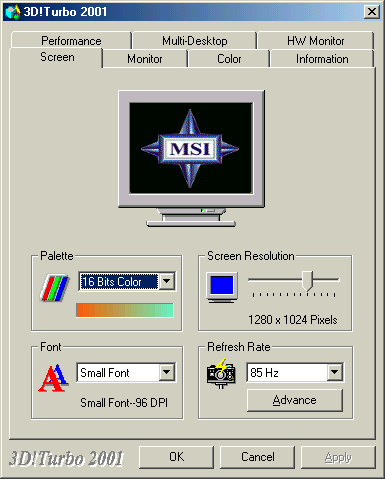Open the Color tab
The image size is (385, 479).
[x=229, y=59]
